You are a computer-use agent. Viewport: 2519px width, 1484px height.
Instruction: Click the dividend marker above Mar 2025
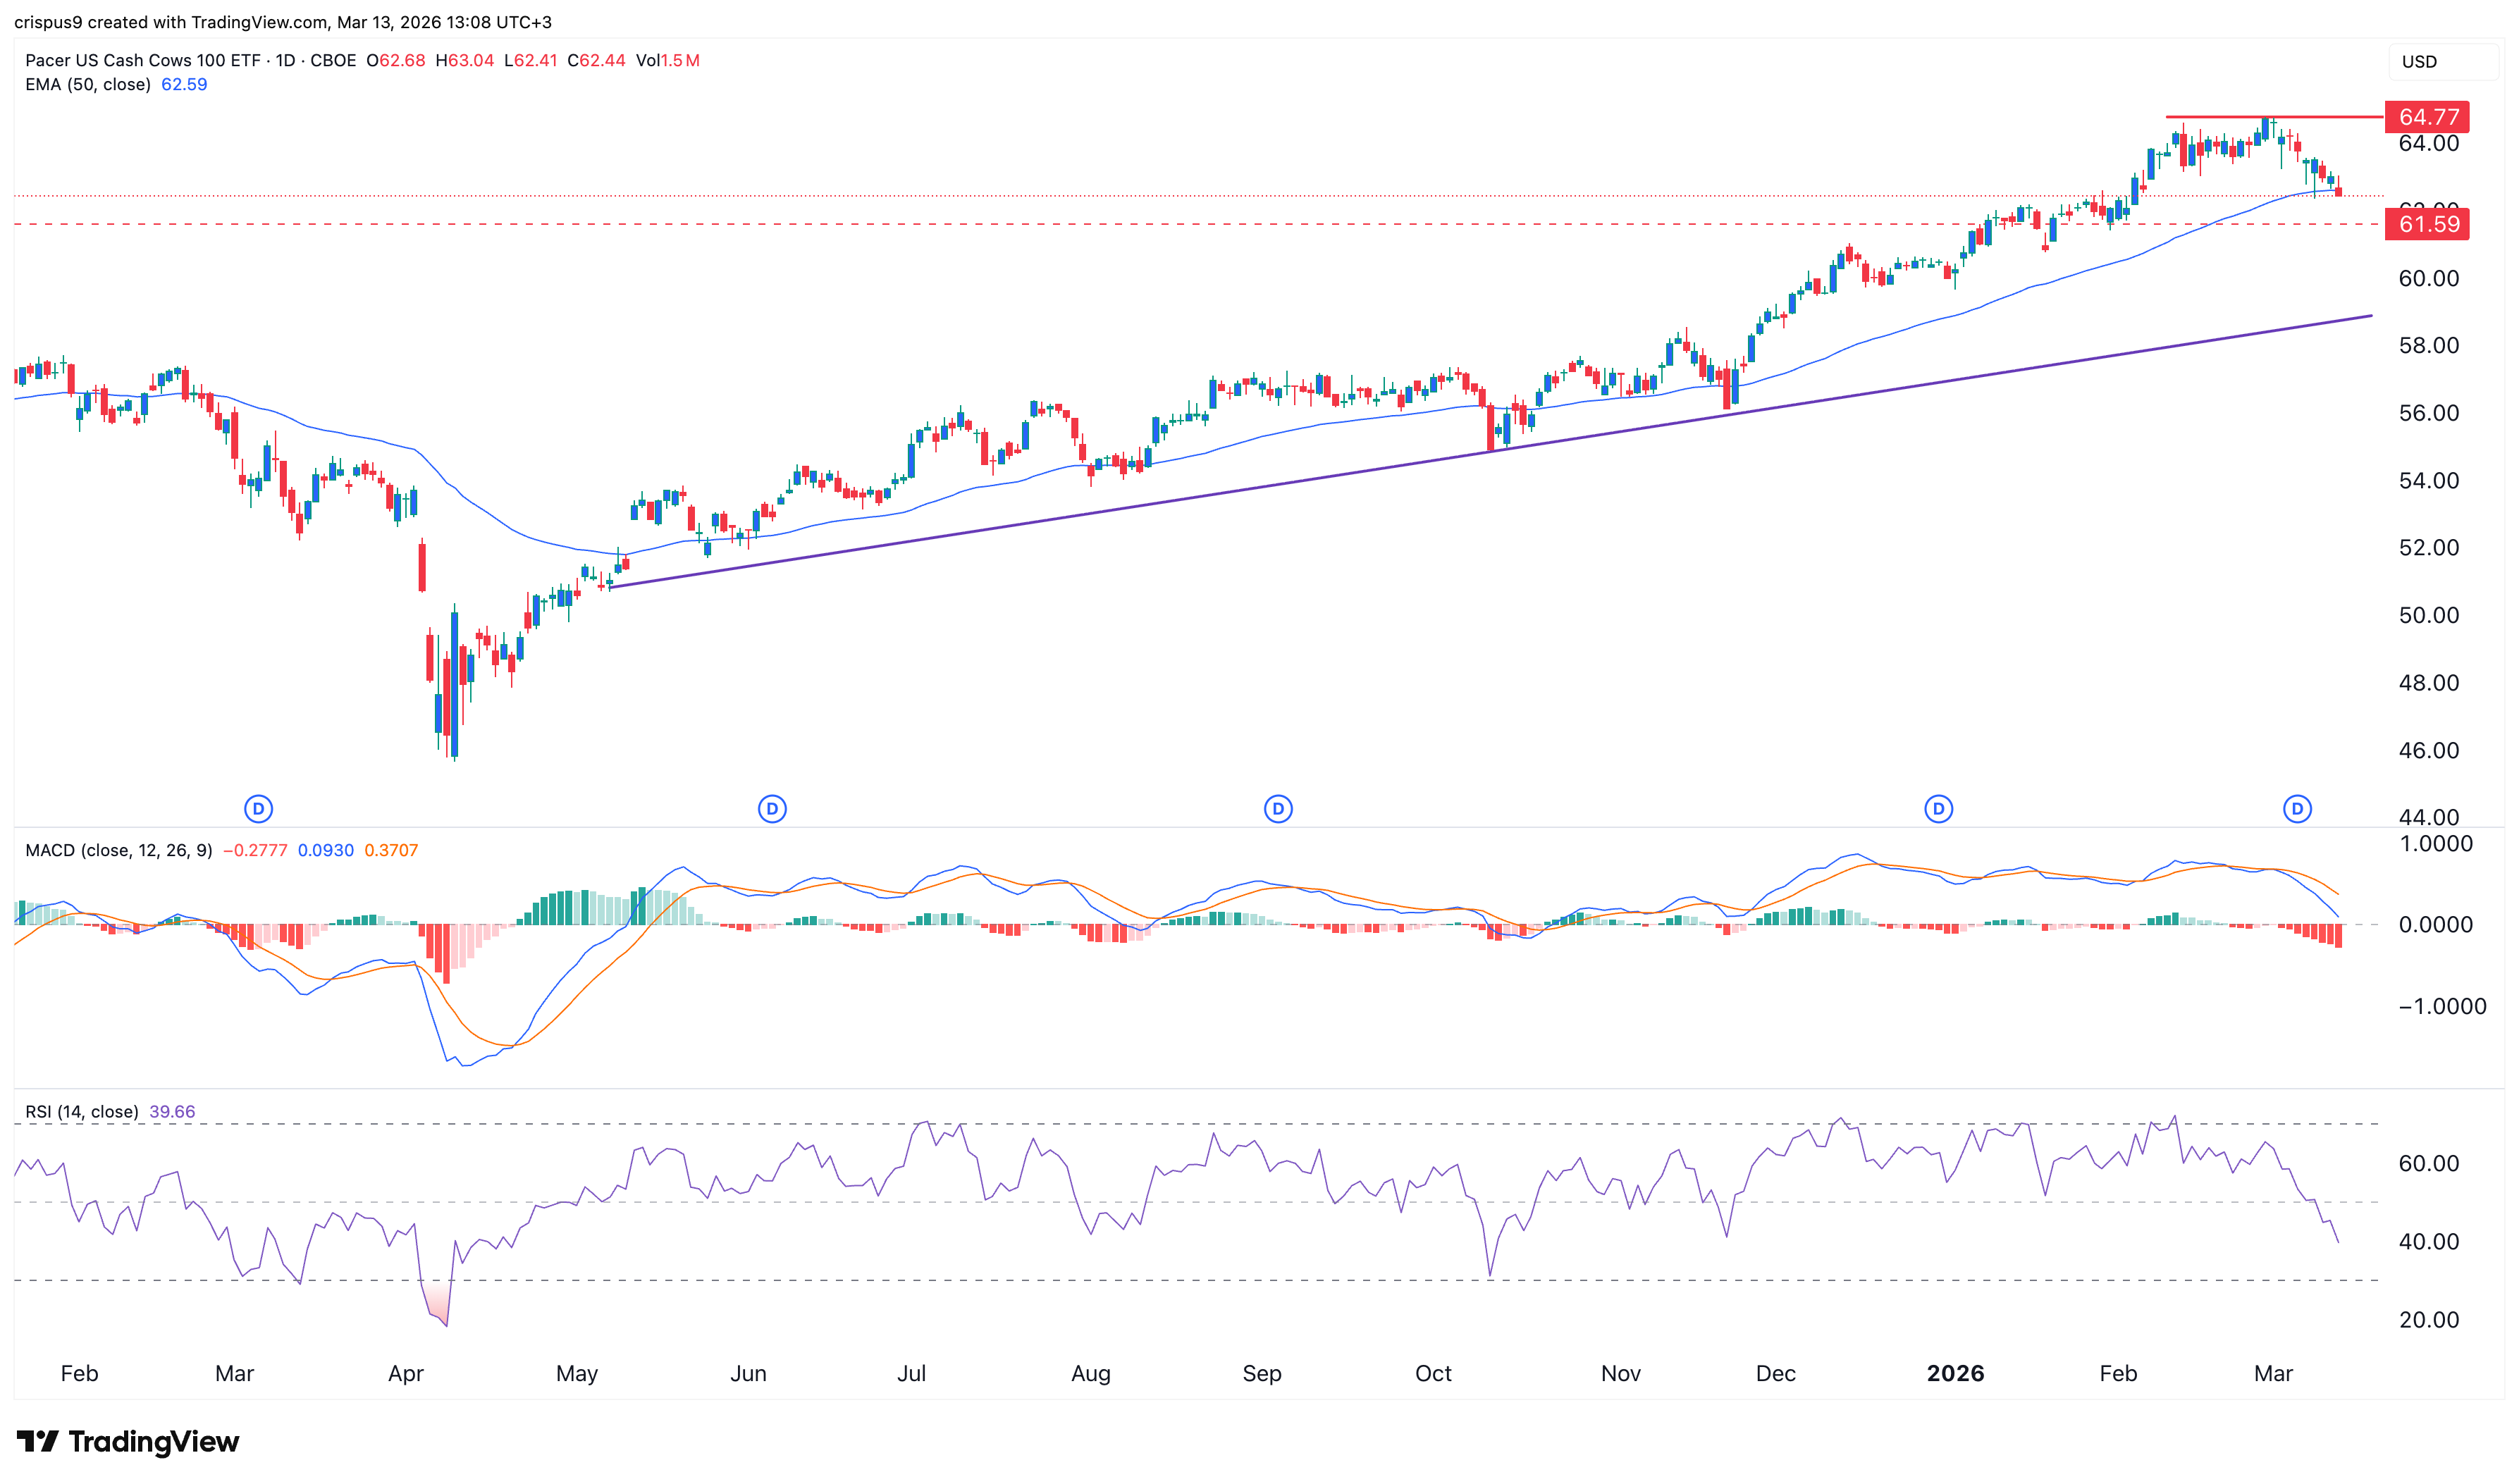tap(258, 808)
